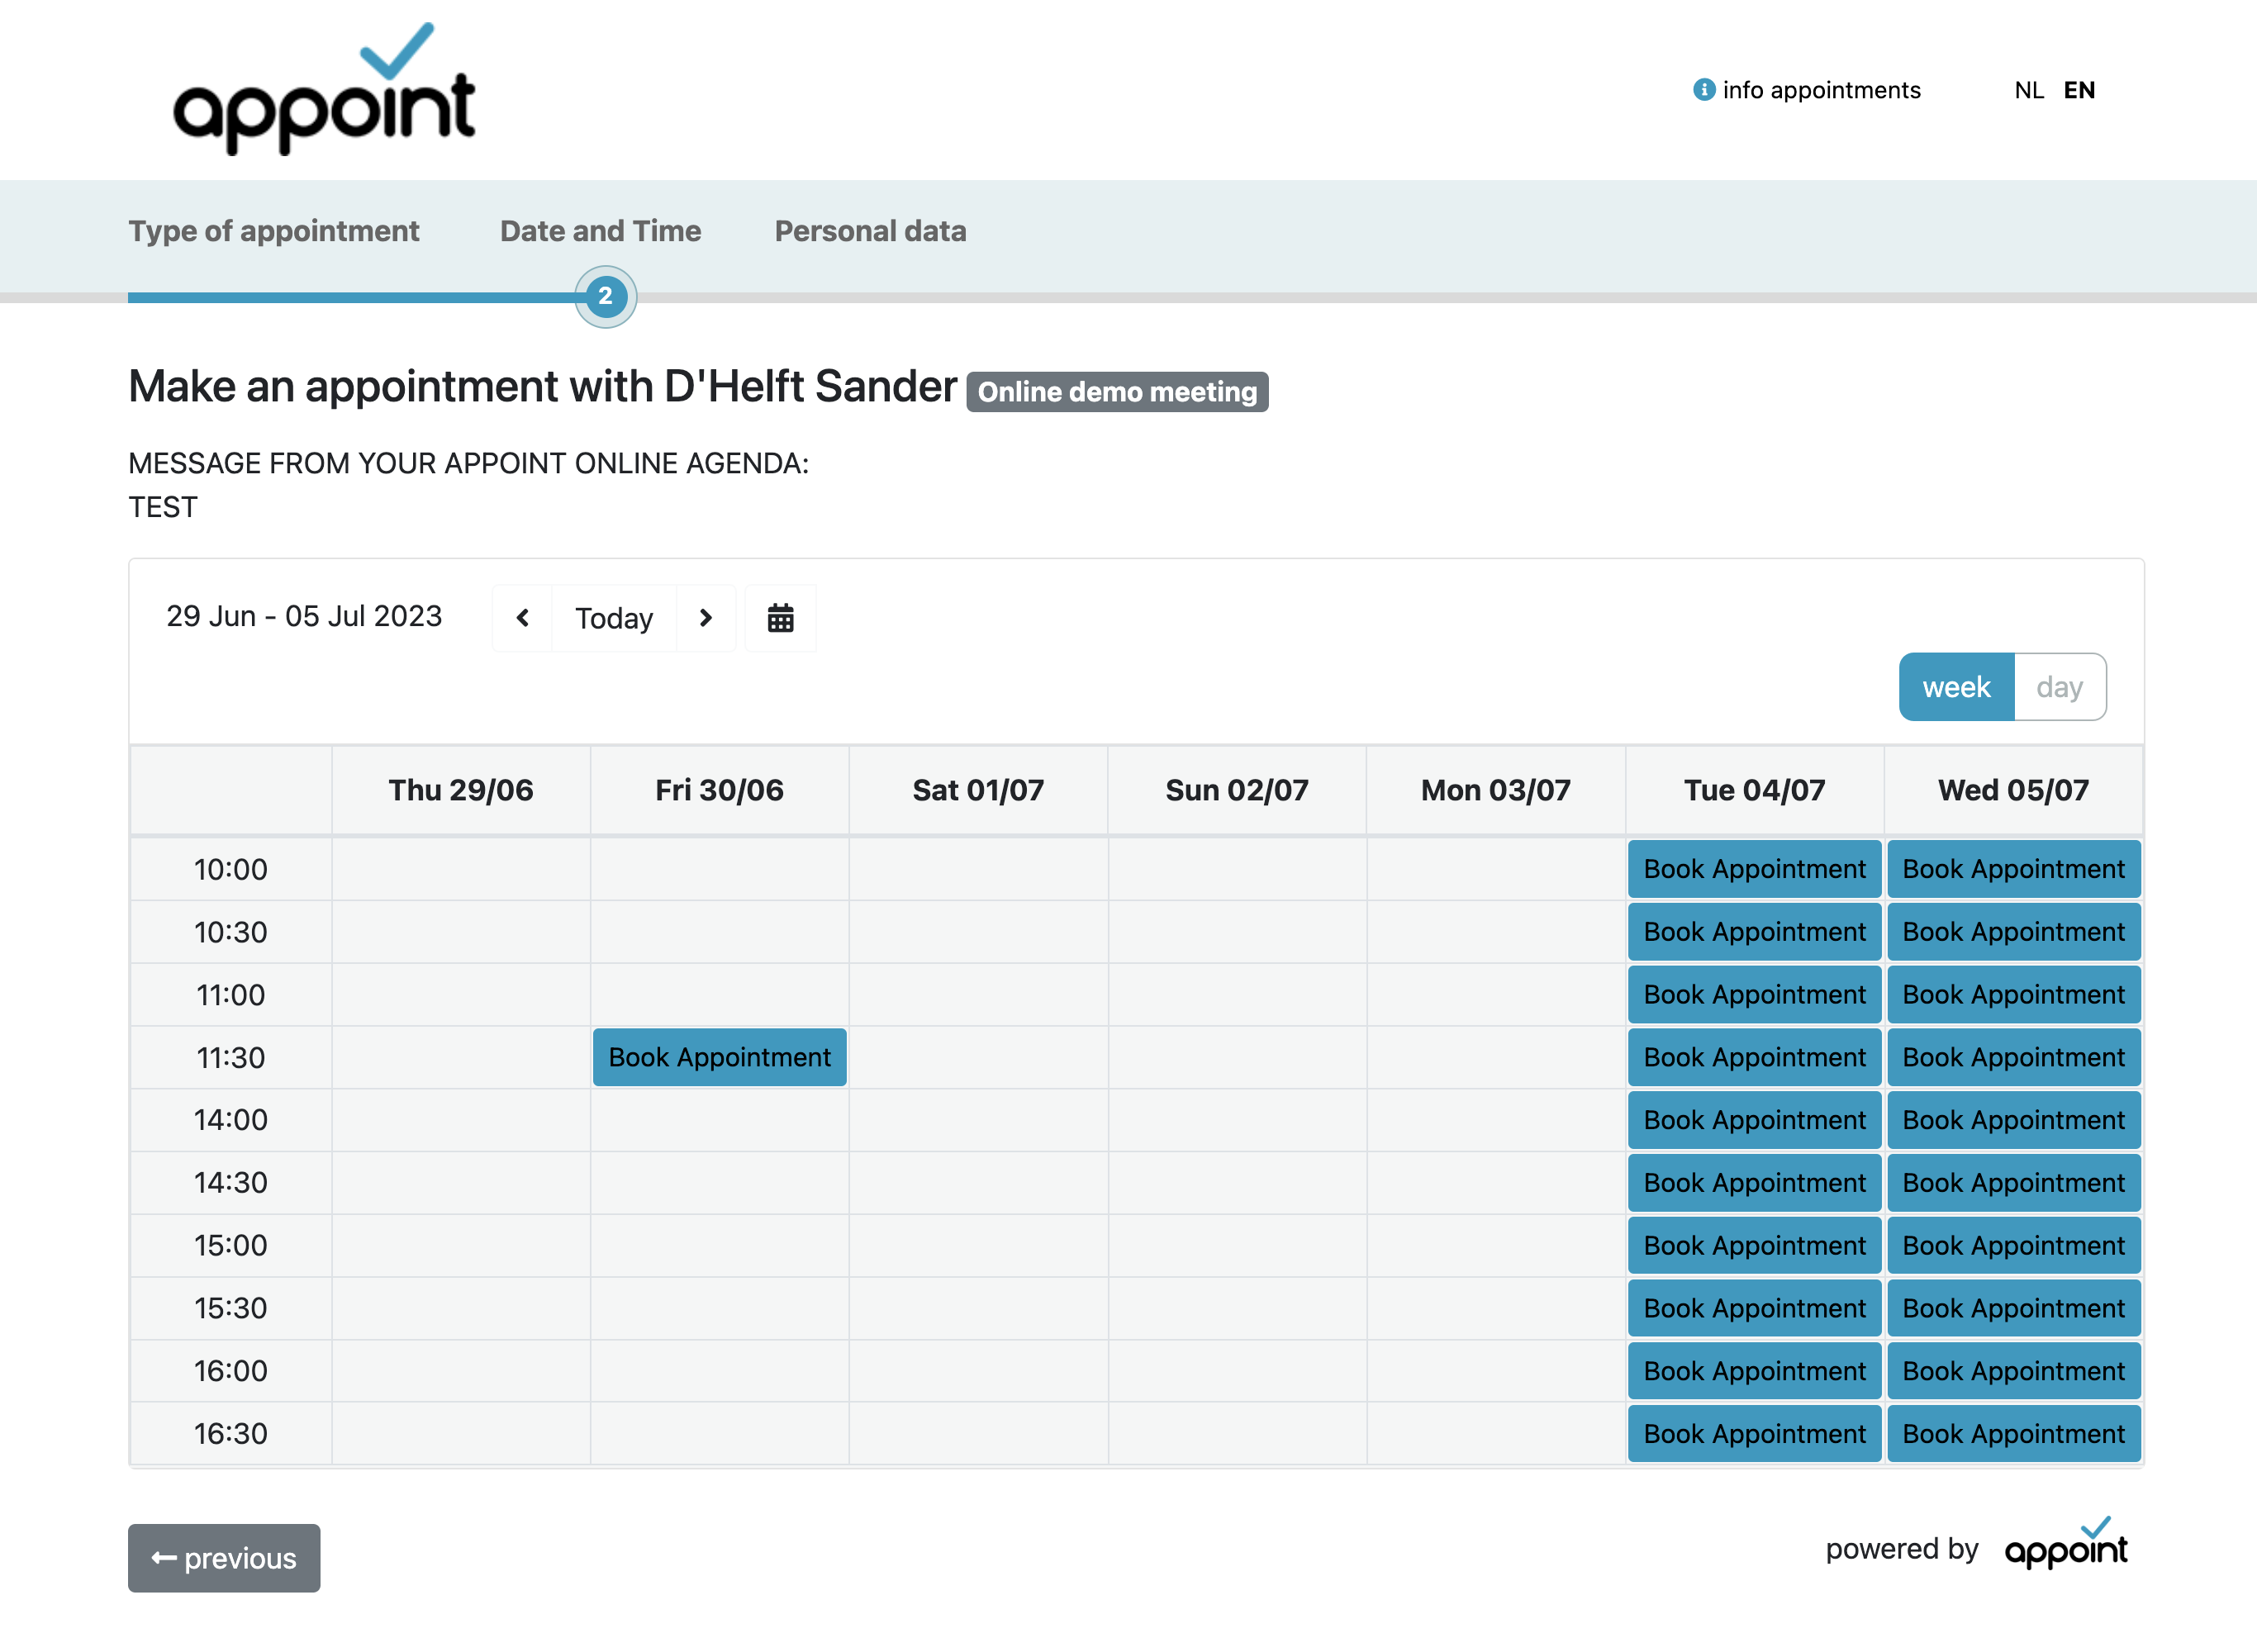Book Appointment at 10:00 on Wed 05/07
Screen dimensions: 2257x1652
point(2014,869)
